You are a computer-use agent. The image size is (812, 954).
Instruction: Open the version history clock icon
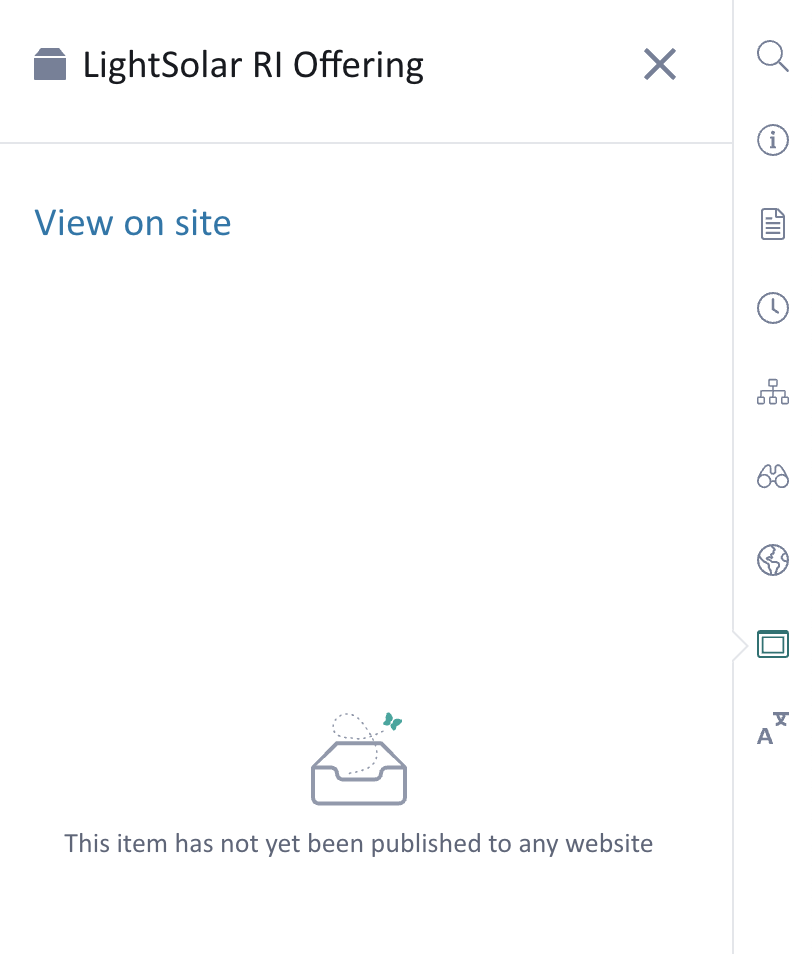click(772, 308)
